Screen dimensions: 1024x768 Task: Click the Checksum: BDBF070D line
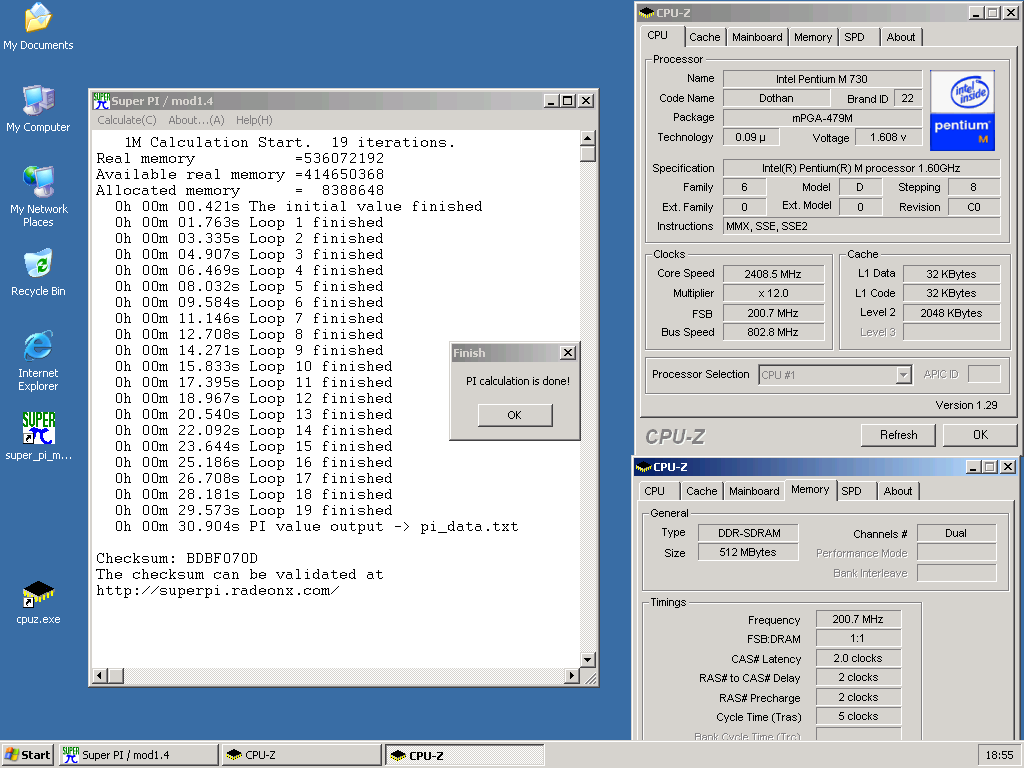(x=177, y=558)
